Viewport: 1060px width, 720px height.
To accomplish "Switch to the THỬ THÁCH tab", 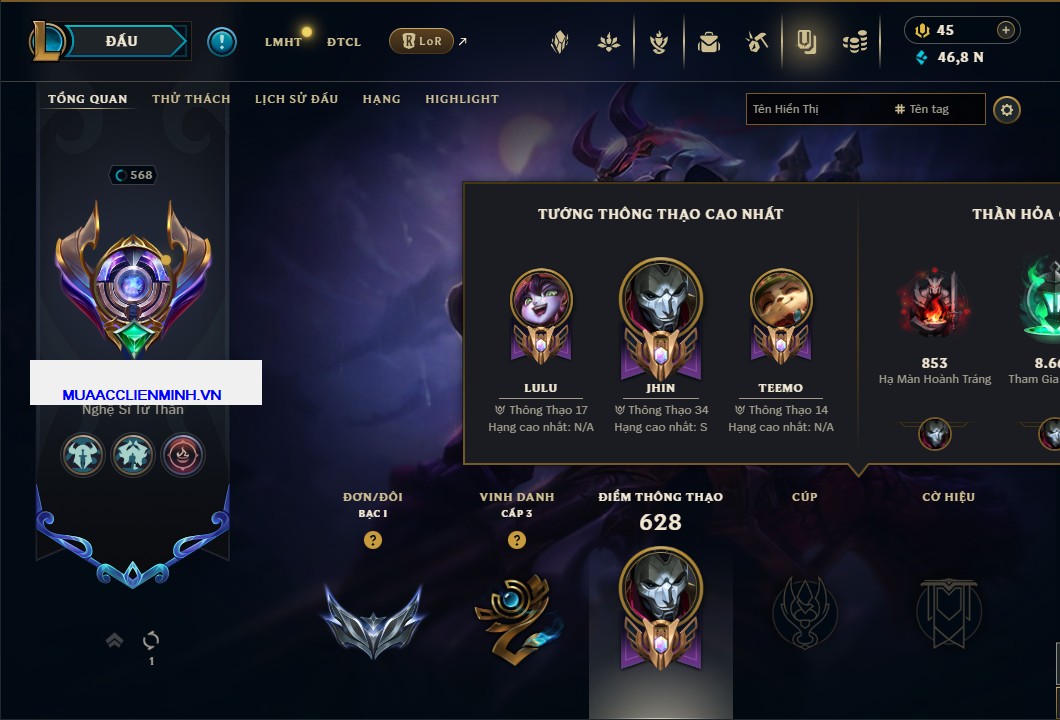I will (x=191, y=99).
